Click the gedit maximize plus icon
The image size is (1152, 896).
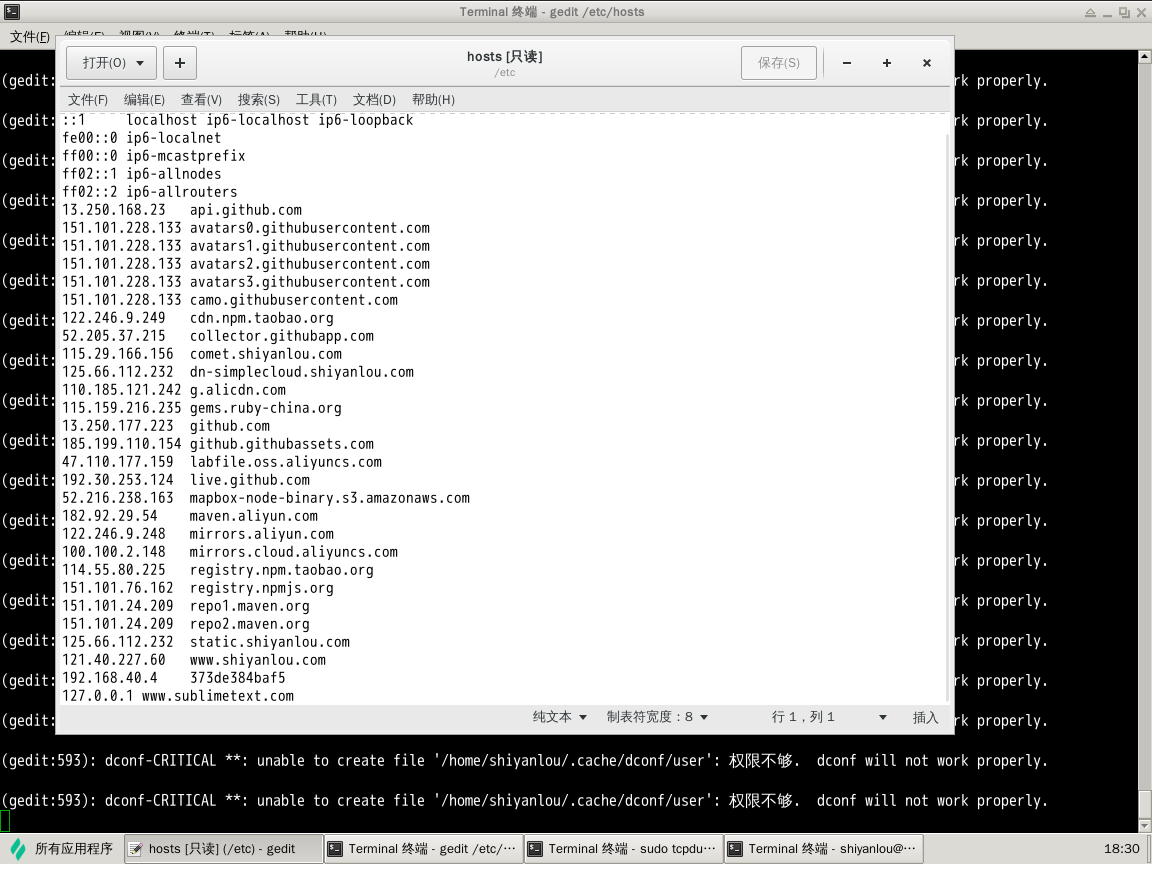(887, 63)
